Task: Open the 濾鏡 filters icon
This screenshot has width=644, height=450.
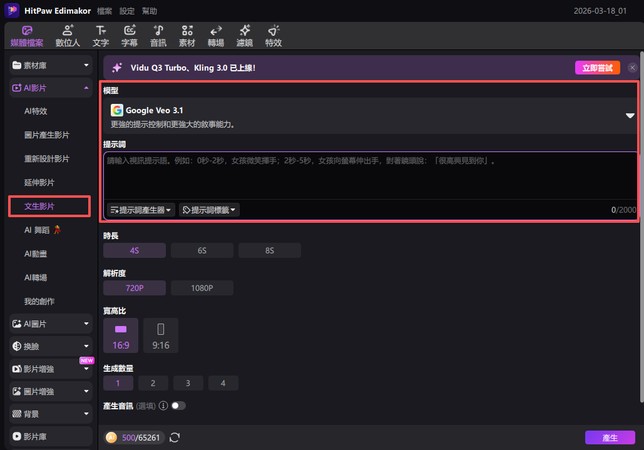Action: 245,30
